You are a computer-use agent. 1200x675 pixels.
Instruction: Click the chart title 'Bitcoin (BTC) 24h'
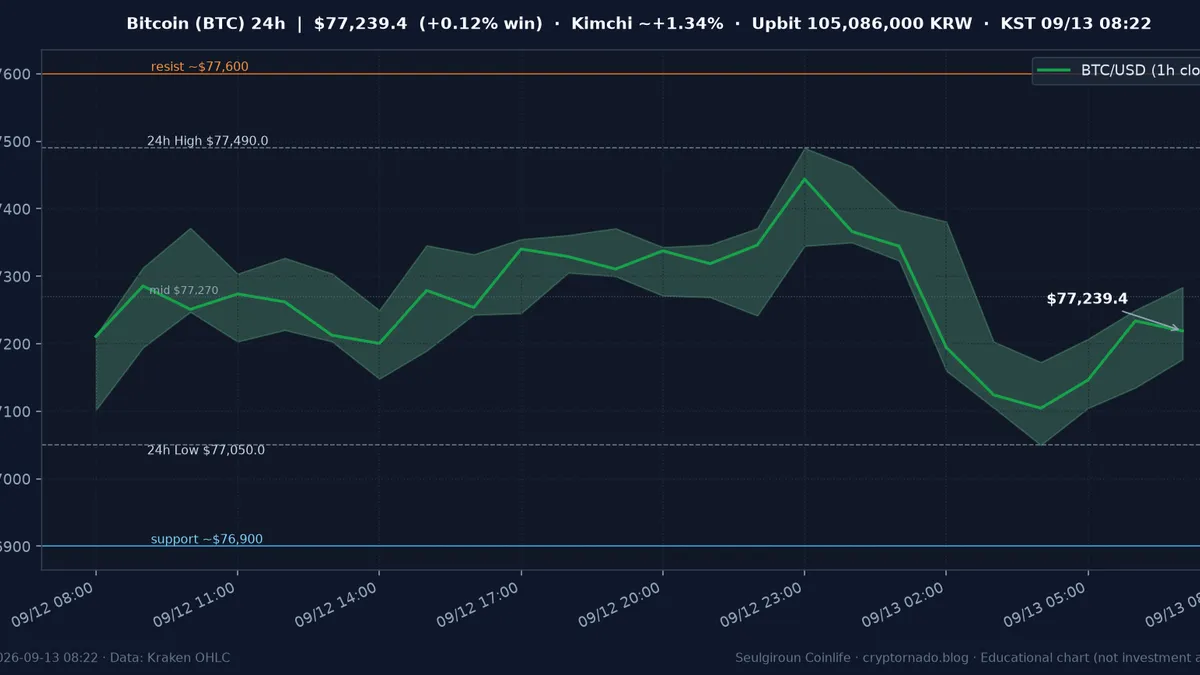[207, 23]
